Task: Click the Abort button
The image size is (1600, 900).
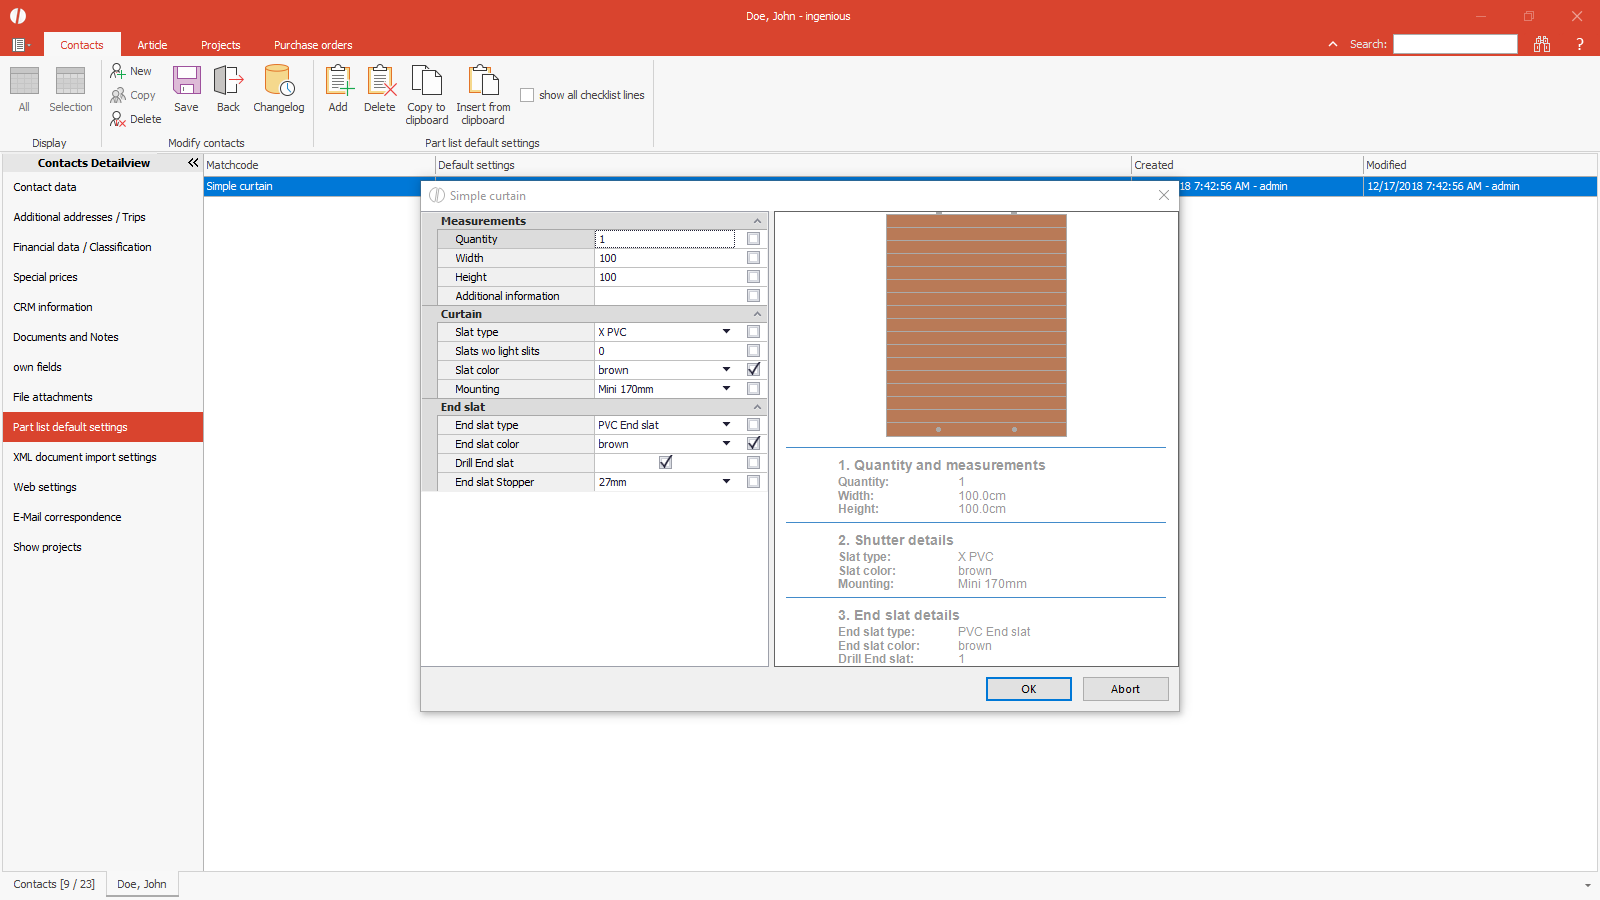Action: tap(1125, 689)
